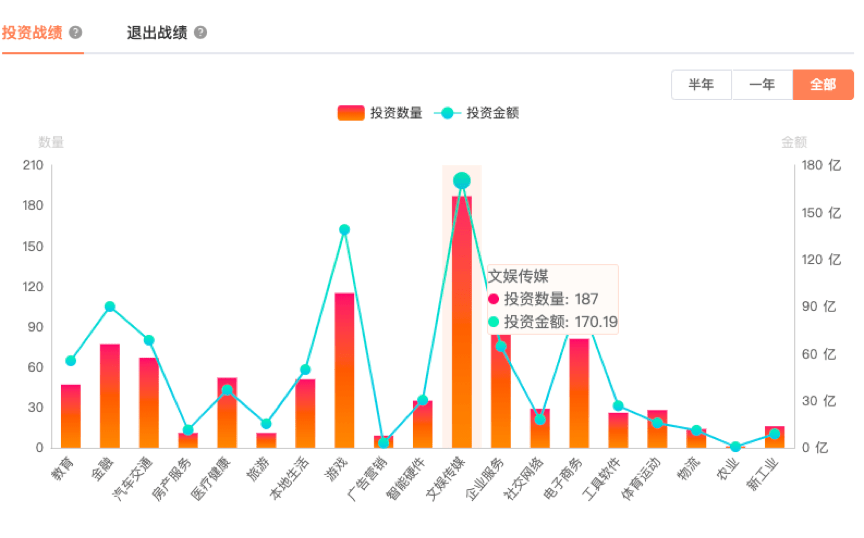
Task: Click the 游戏 bar in chart
Action: [344, 370]
